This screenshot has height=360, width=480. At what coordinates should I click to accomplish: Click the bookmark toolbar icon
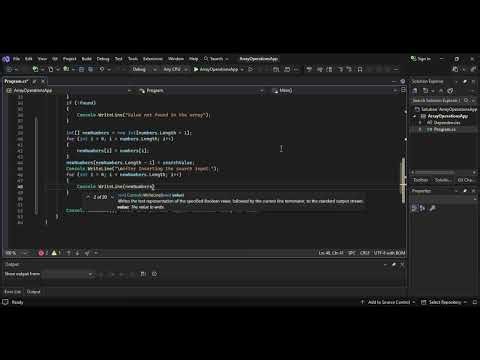[x=360, y=69]
